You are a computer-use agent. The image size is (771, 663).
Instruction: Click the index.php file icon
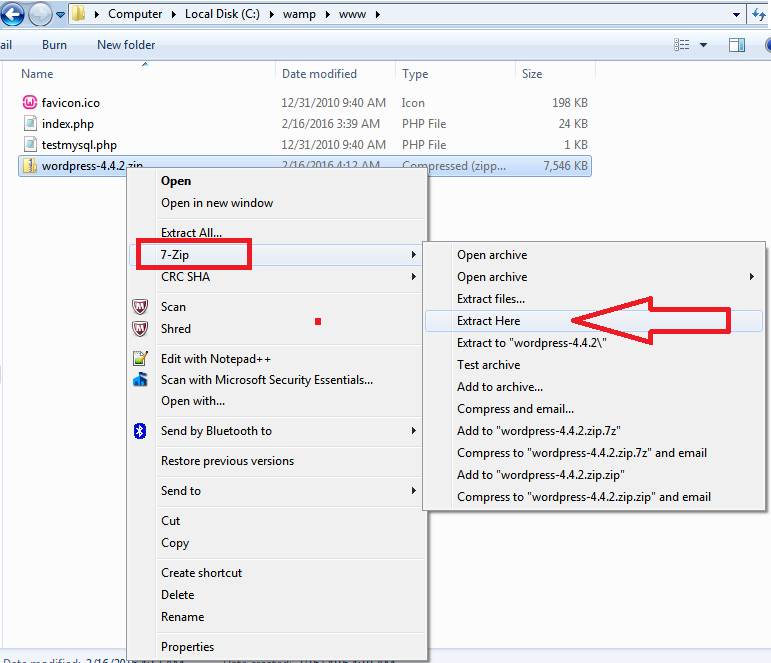pos(30,123)
